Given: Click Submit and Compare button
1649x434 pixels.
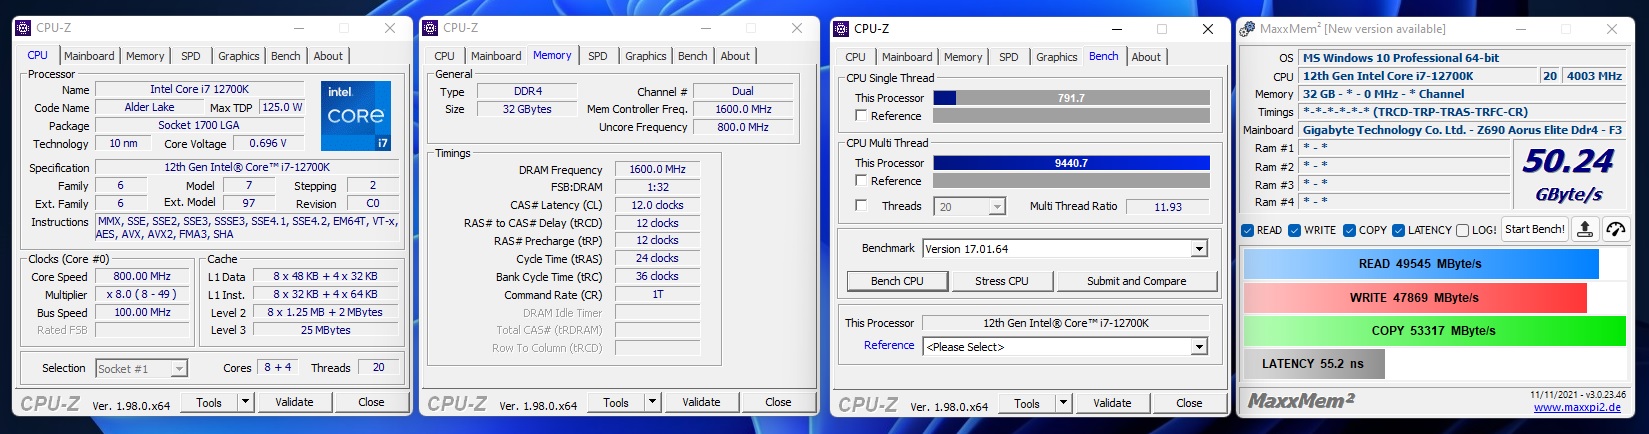Looking at the screenshot, I should point(1136,281).
